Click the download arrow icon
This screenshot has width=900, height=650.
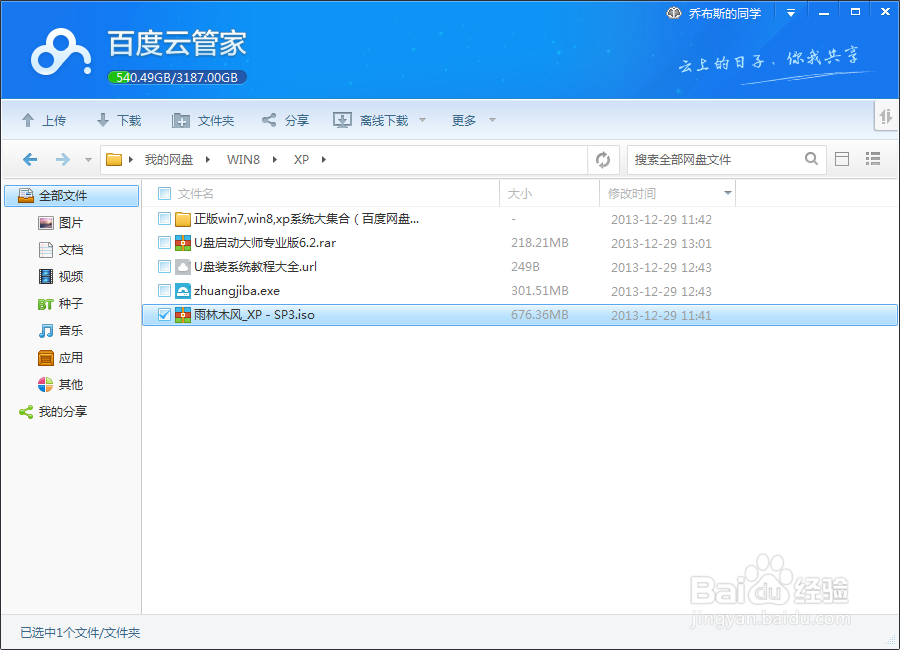[x=103, y=120]
